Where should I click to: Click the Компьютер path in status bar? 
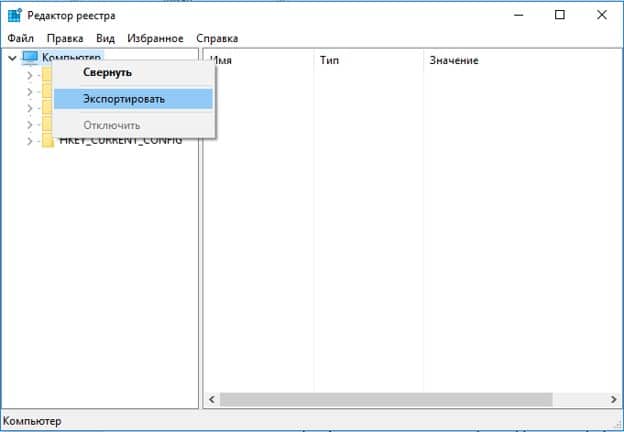pyautogui.click(x=32, y=421)
